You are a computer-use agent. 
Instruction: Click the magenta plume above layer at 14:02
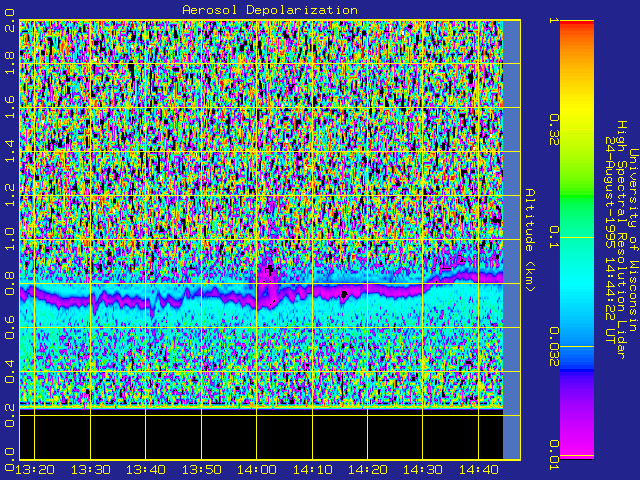(268, 276)
